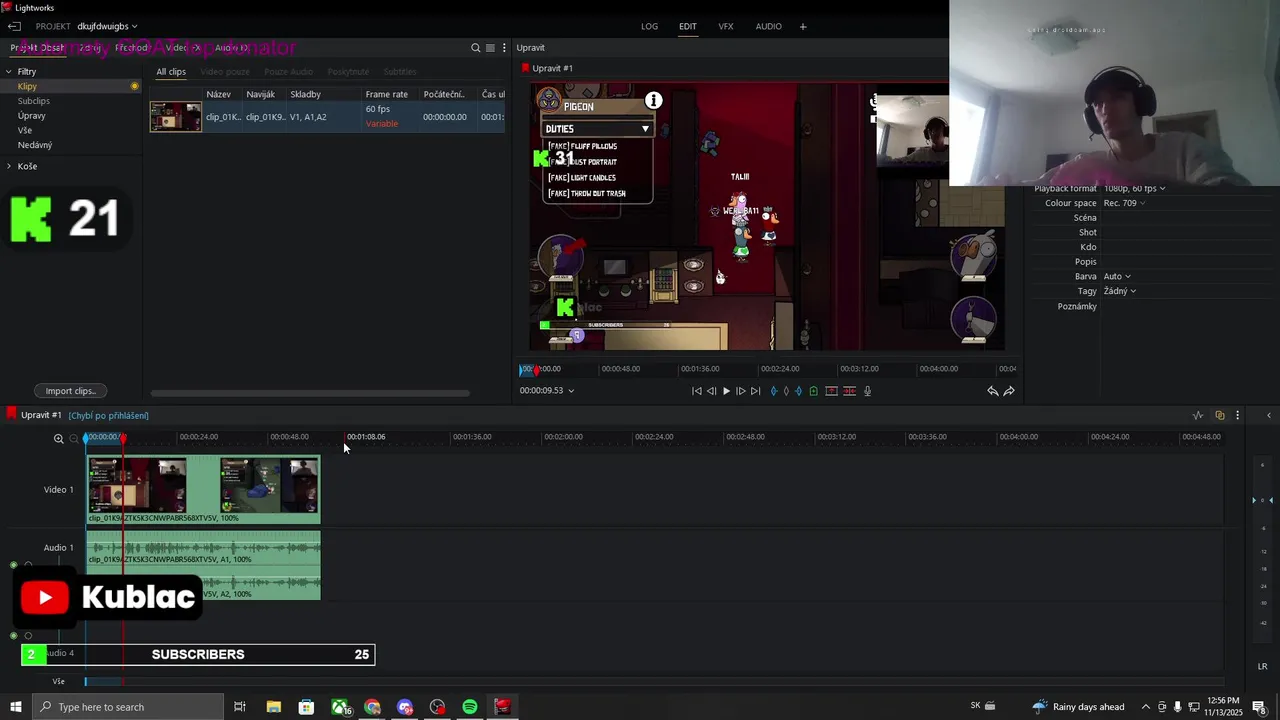
Task: Open the Tagy Žádný dropdown
Action: (1120, 291)
